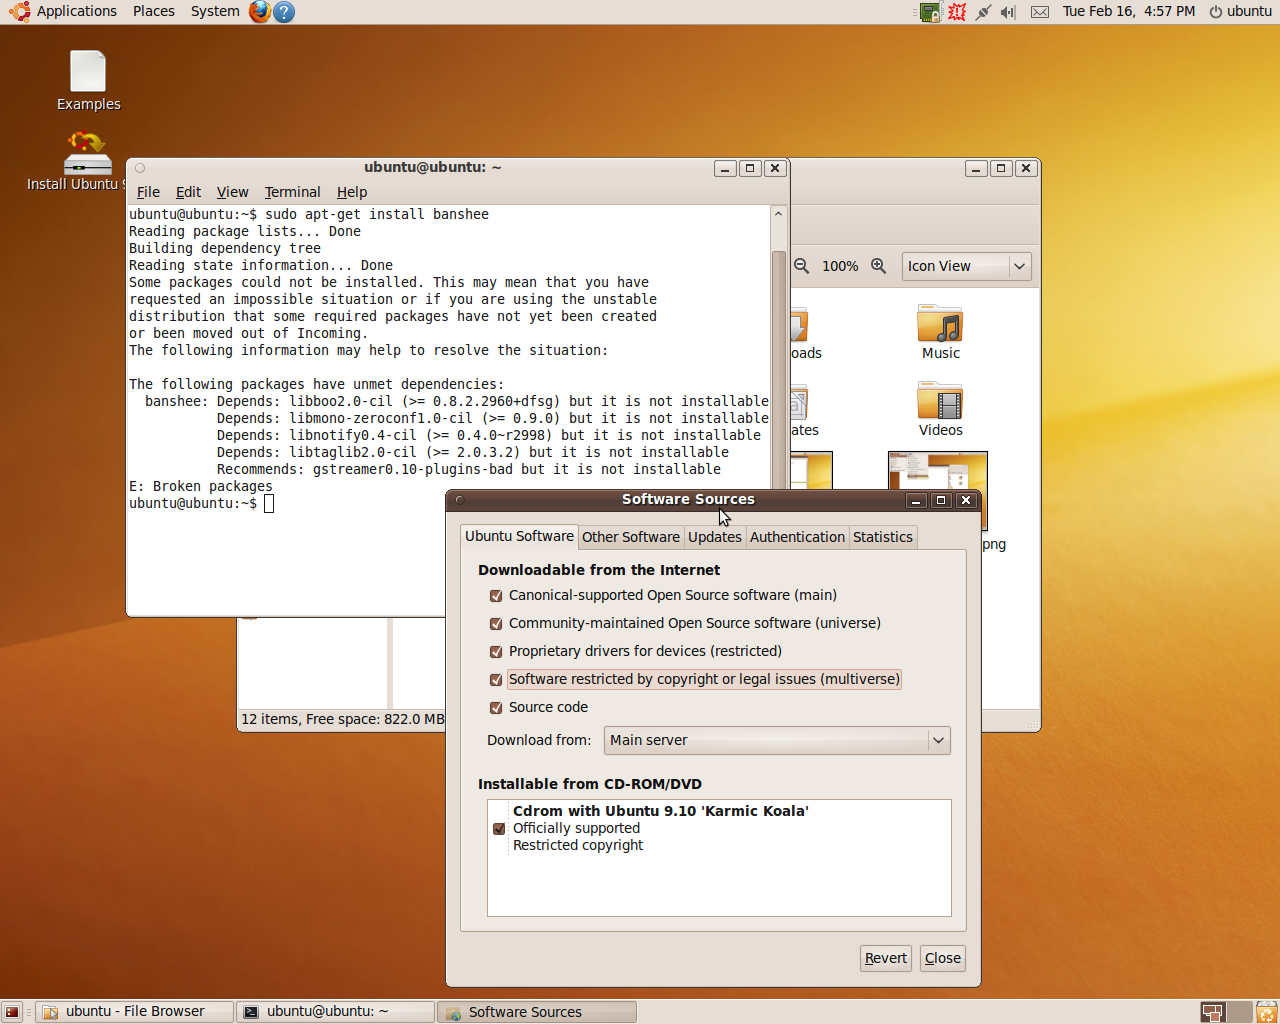Viewport: 1280px width, 1024px height.
Task: Click the zoom out magnifier icon
Action: (x=802, y=266)
